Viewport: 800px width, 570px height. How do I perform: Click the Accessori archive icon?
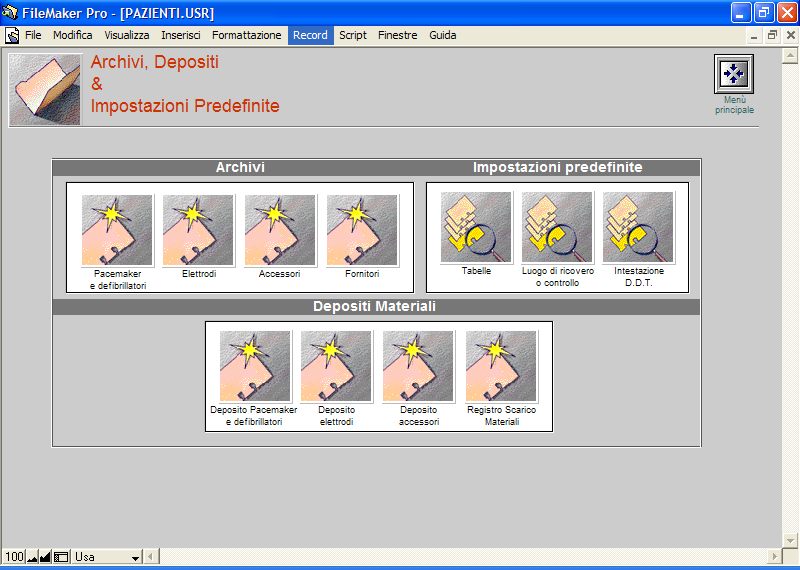click(280, 230)
